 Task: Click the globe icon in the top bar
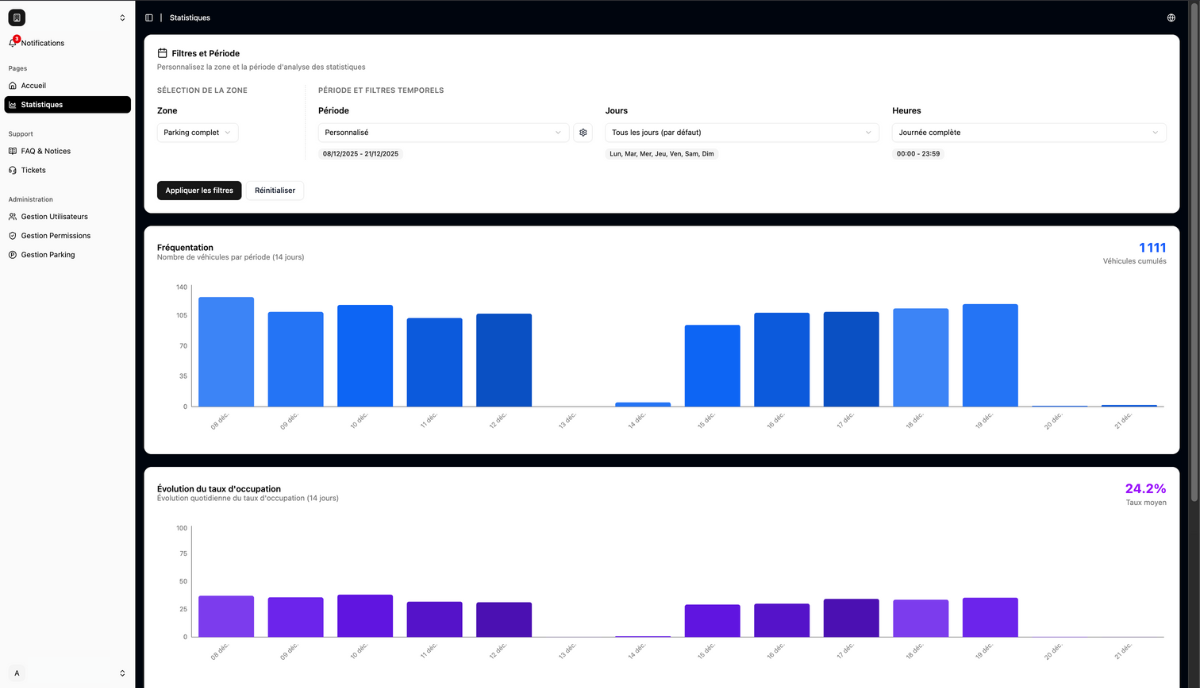pyautogui.click(x=1172, y=17)
